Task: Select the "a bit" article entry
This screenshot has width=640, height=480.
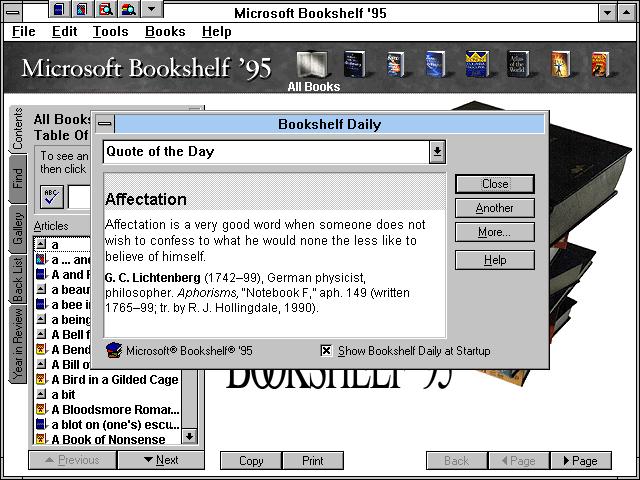Action: point(63,394)
